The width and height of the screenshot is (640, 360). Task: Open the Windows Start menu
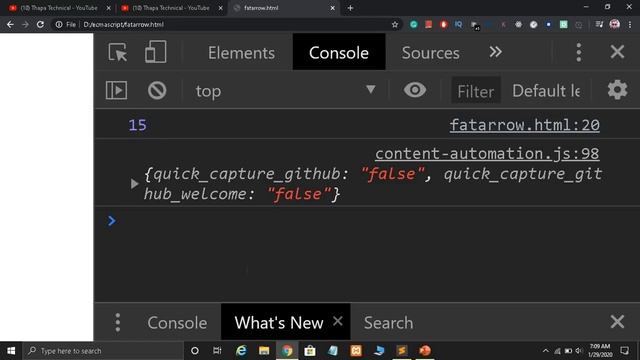pyautogui.click(x=11, y=351)
